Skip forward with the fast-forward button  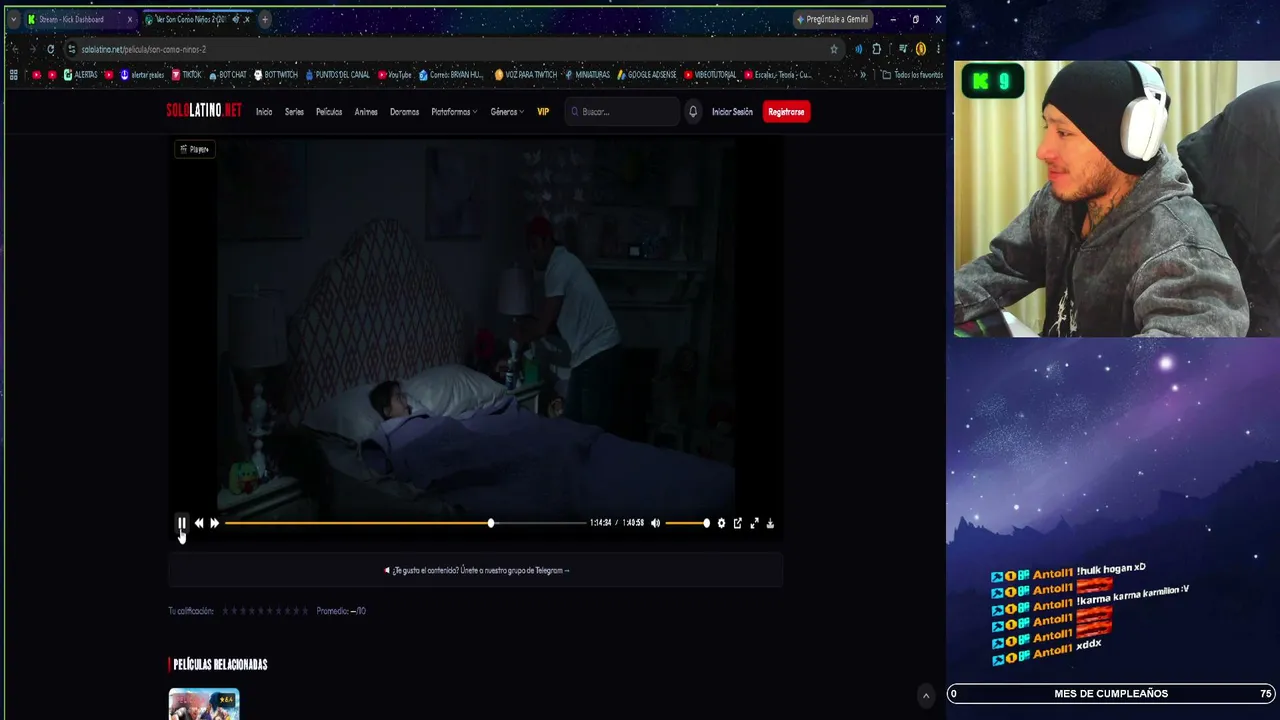tap(214, 523)
